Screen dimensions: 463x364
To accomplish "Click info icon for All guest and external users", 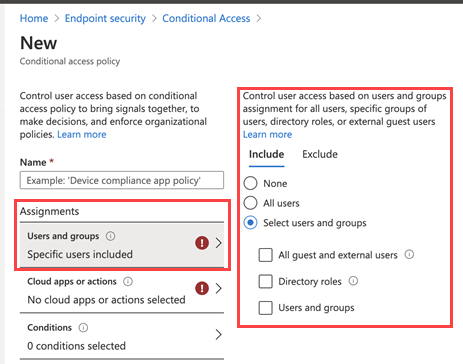I will click(409, 255).
